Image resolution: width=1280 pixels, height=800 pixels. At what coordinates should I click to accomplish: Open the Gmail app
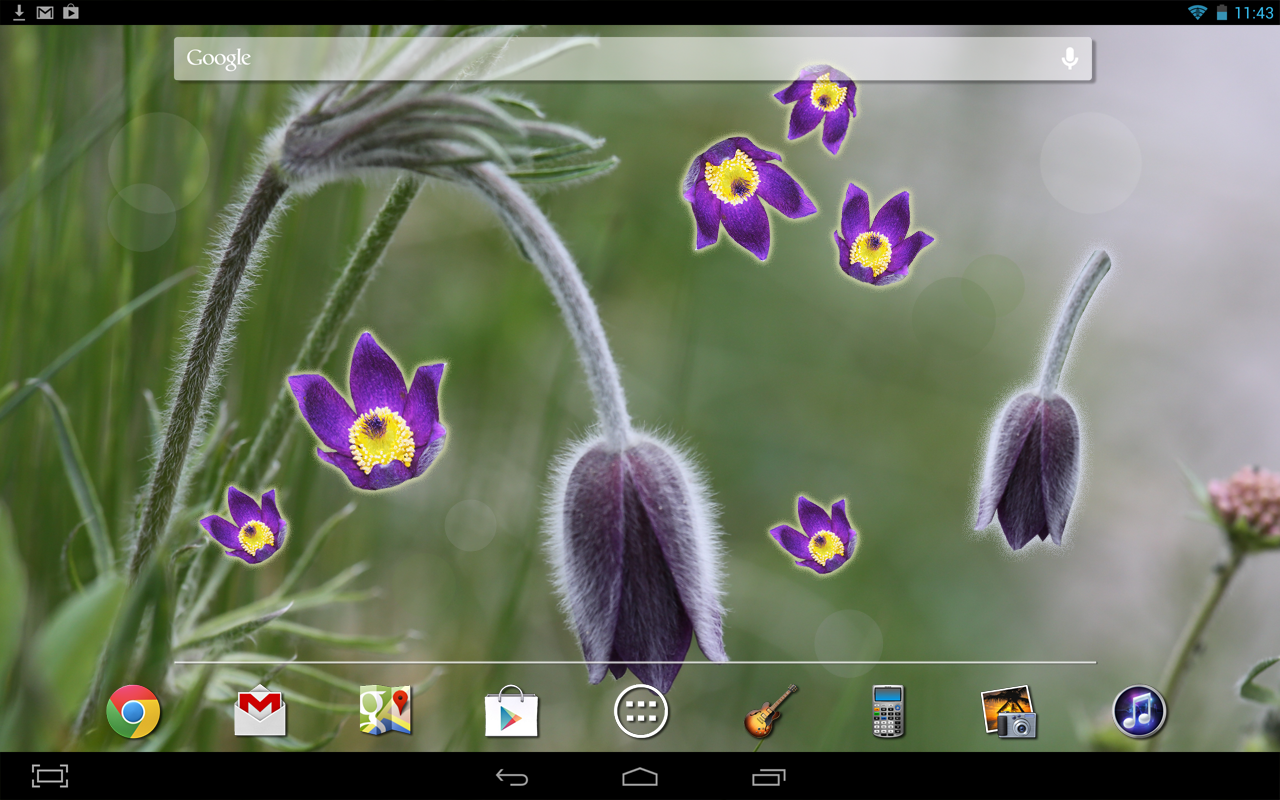click(260, 712)
